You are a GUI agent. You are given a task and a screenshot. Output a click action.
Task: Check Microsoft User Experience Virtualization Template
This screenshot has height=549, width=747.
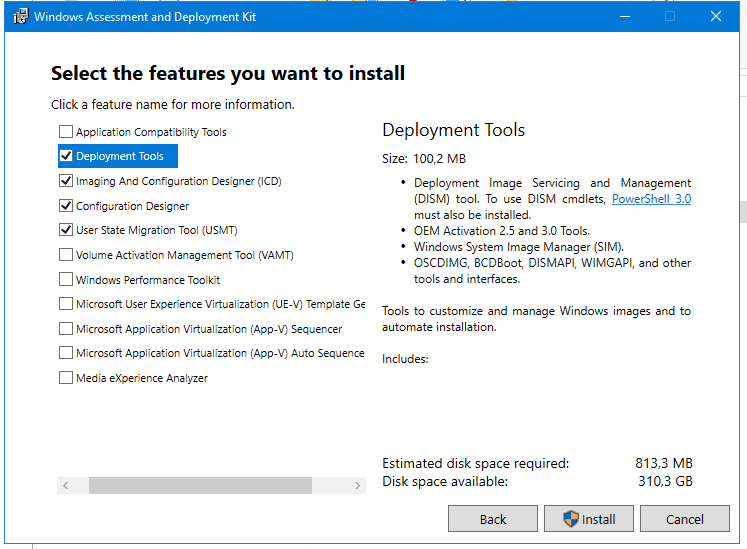tap(66, 304)
